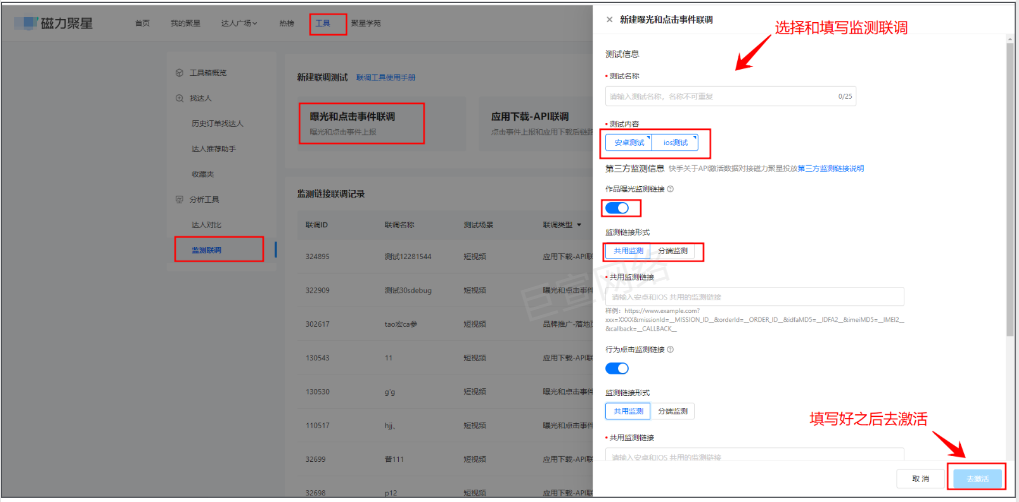Select the 应用下载-API联调 card
The image size is (1019, 502).
[x=536, y=123]
